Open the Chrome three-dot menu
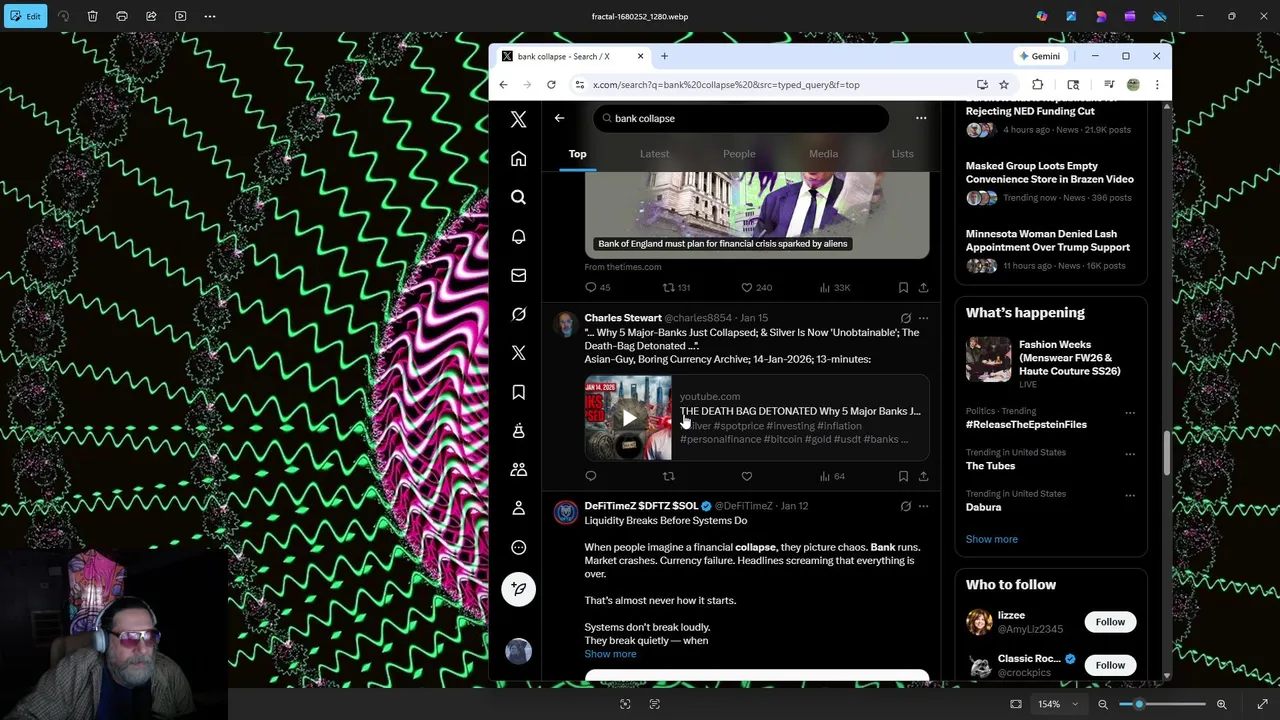 1157,85
